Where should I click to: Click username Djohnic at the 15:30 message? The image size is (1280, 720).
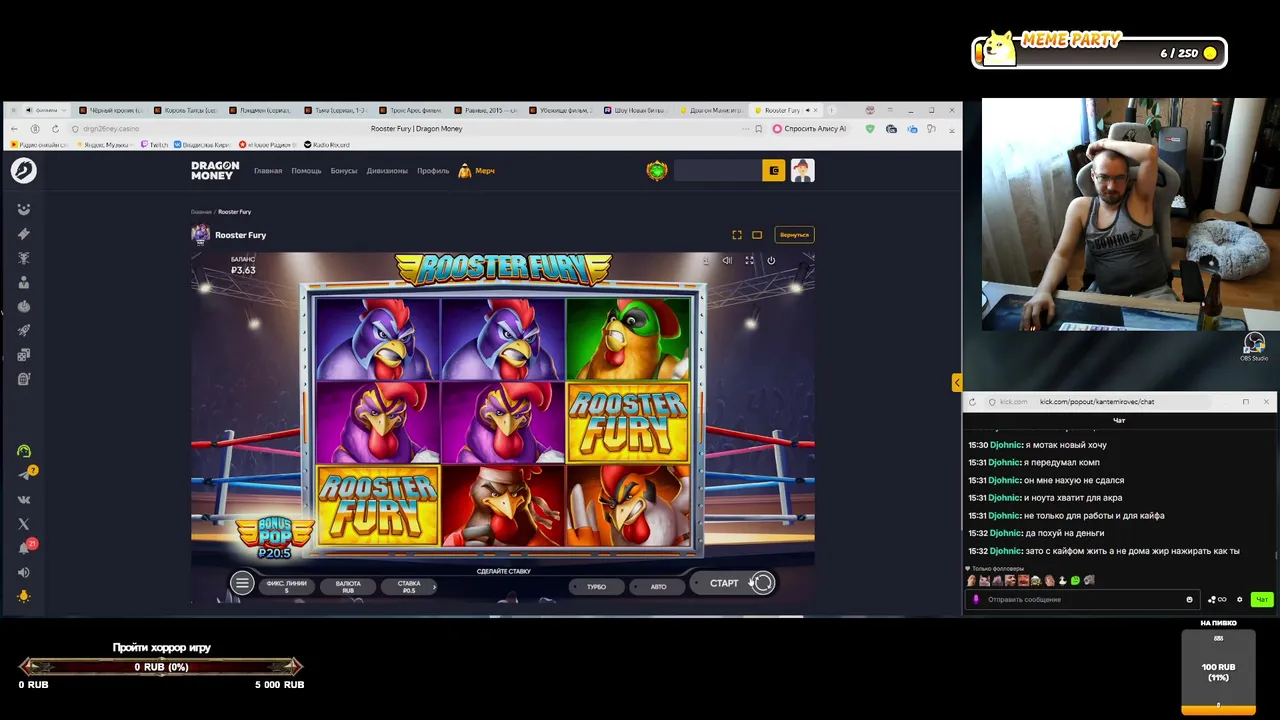tap(1005, 445)
